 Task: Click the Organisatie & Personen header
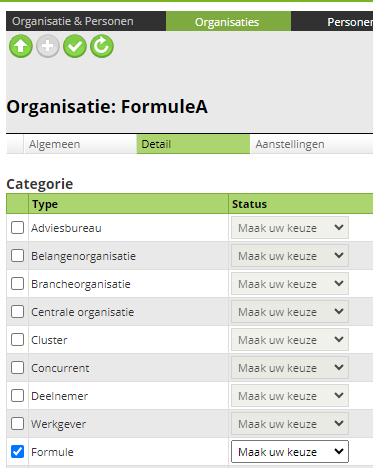(x=73, y=21)
